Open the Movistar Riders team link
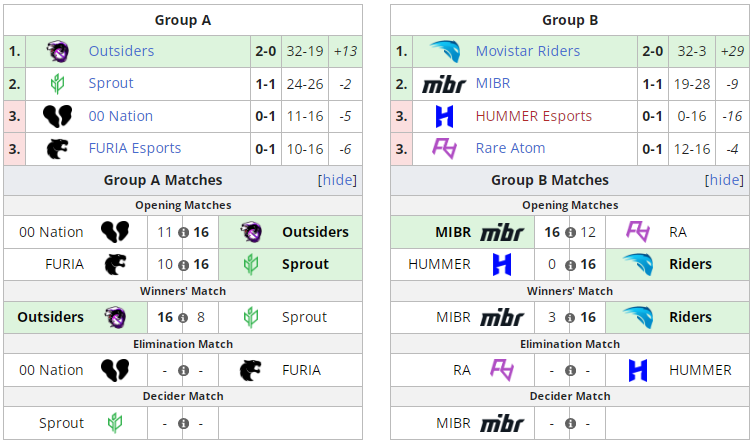753x443 pixels. click(x=527, y=51)
